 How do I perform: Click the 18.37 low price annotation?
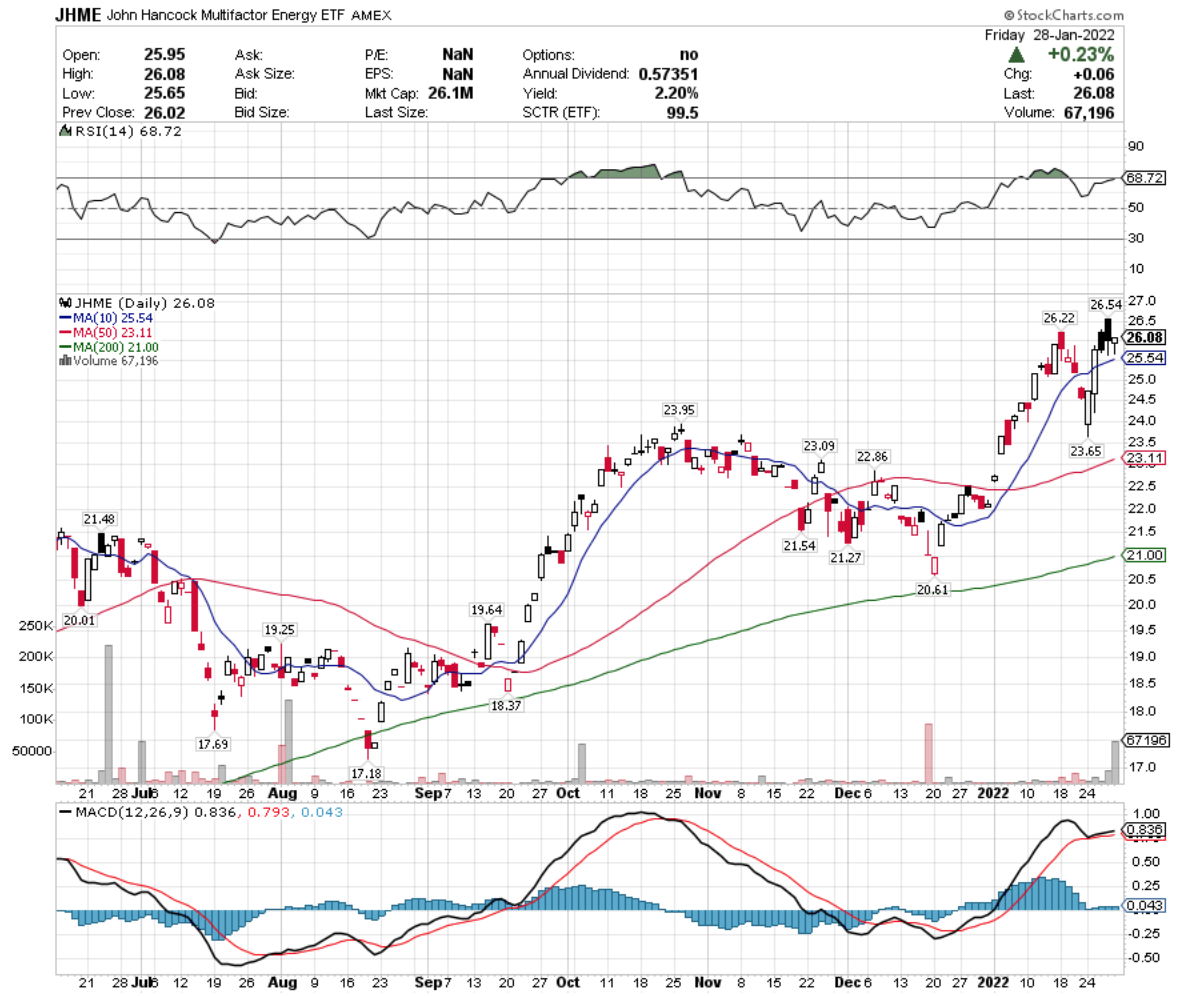point(506,706)
